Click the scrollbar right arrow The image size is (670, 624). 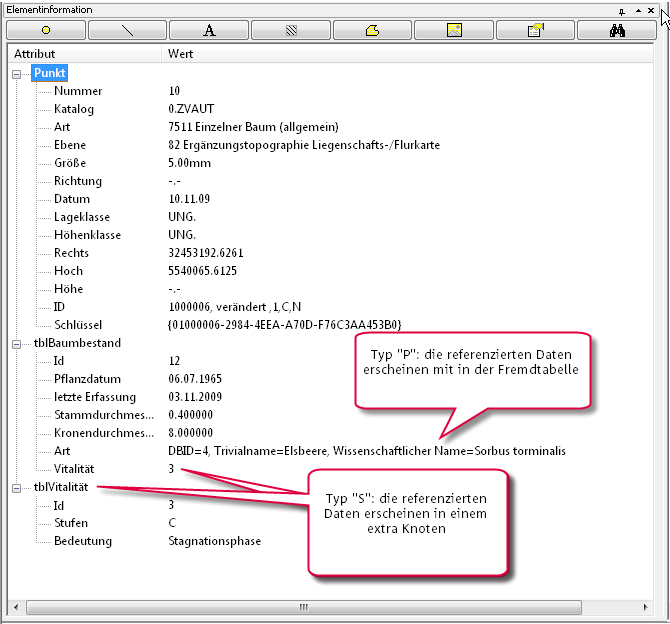pyautogui.click(x=645, y=607)
